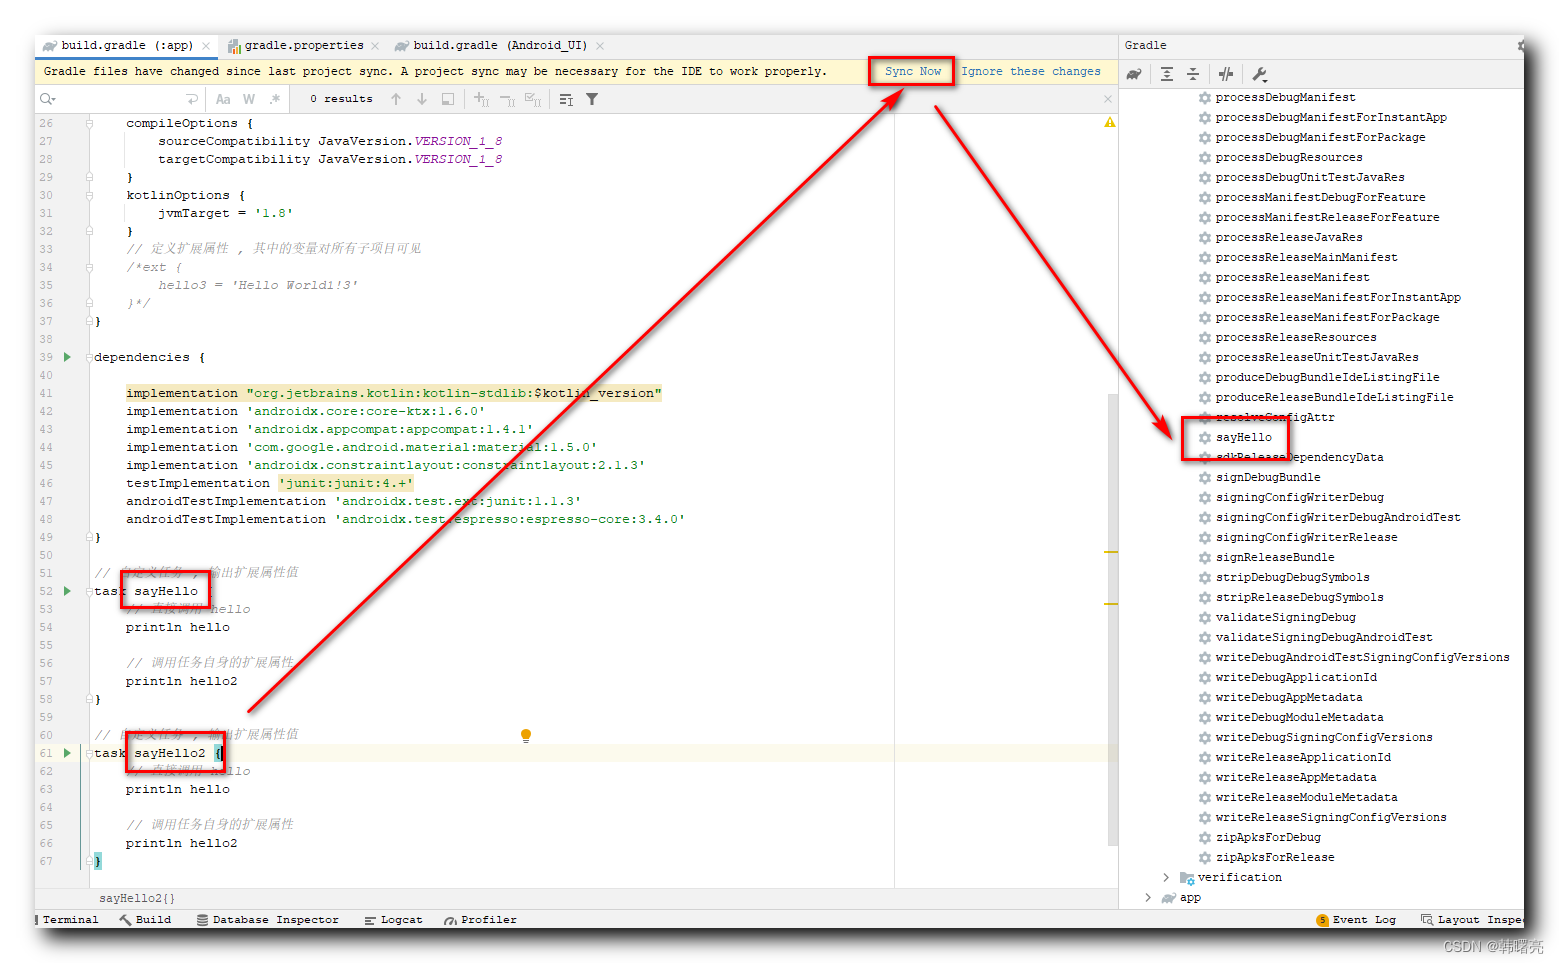Open Layout Inspector tool window

click(x=1472, y=919)
